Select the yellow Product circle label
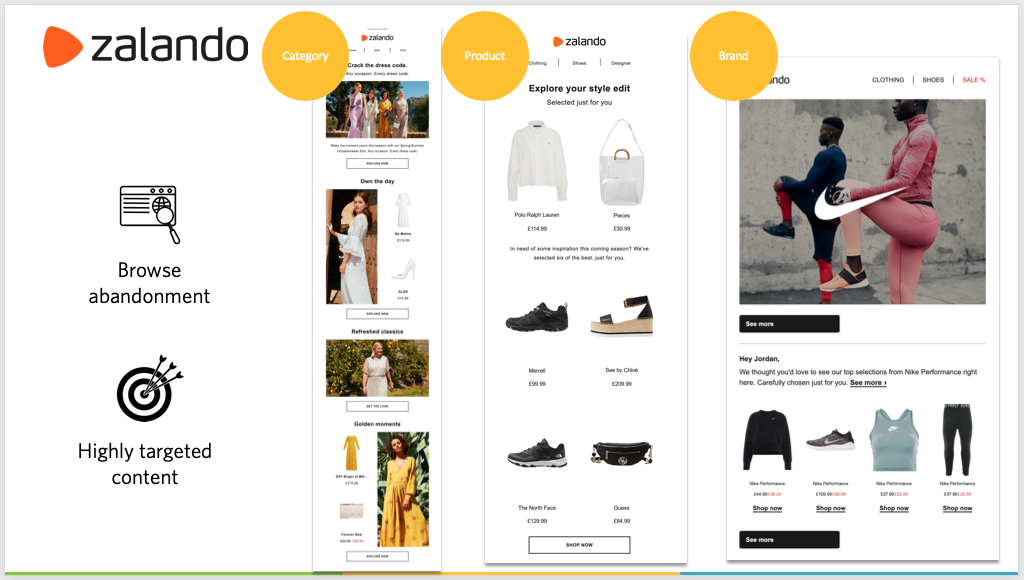The image size is (1024, 580). 485,56
